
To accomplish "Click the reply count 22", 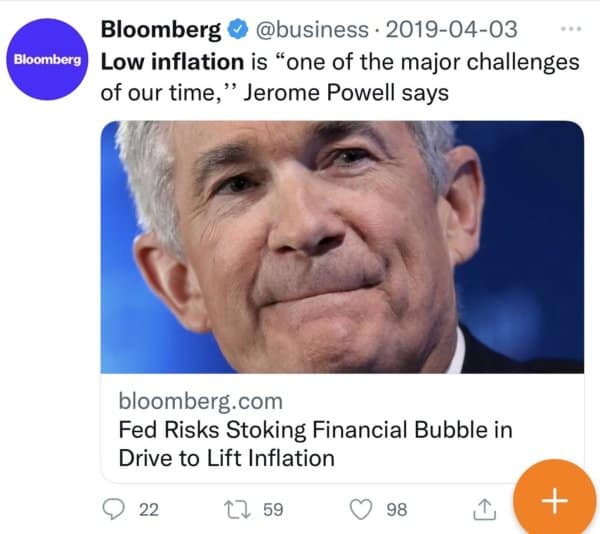I will point(148,510).
